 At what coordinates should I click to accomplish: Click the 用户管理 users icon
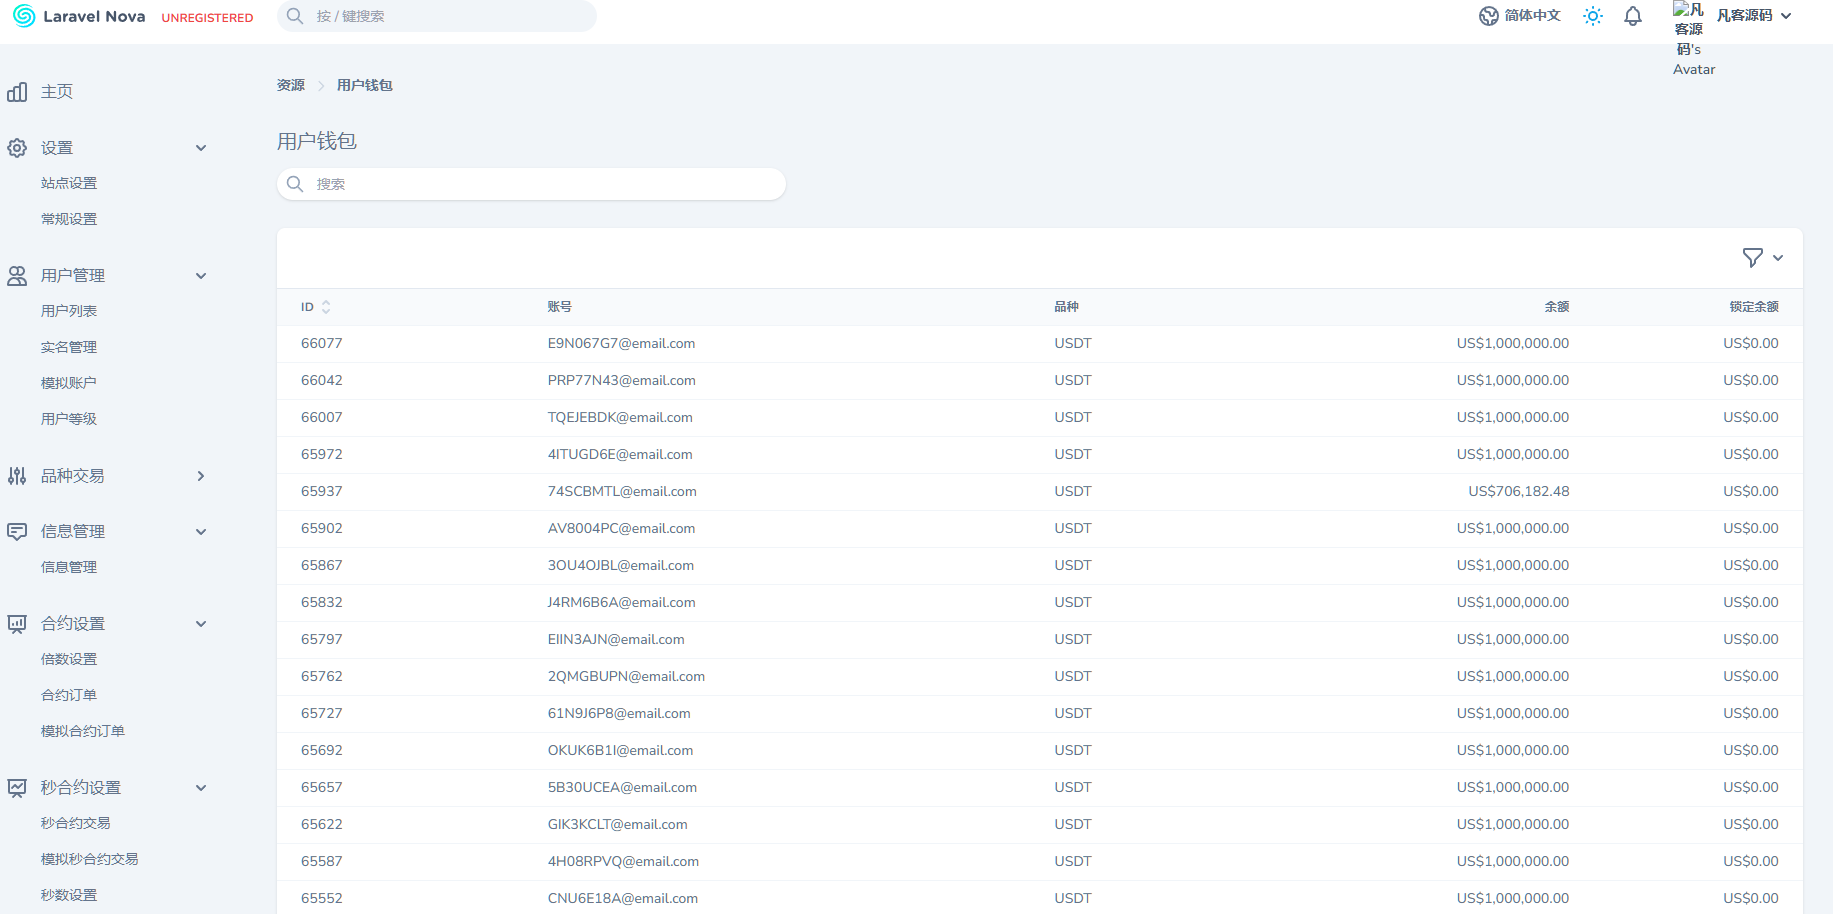pyautogui.click(x=17, y=276)
